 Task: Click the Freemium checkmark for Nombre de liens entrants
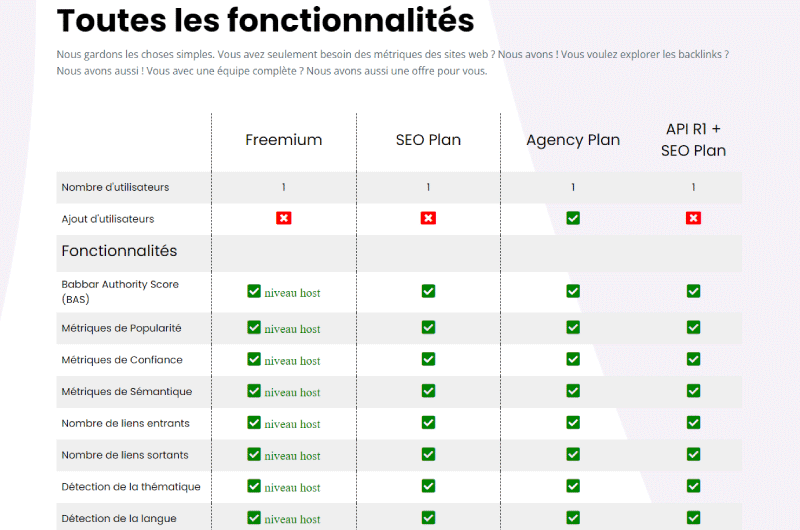click(254, 422)
